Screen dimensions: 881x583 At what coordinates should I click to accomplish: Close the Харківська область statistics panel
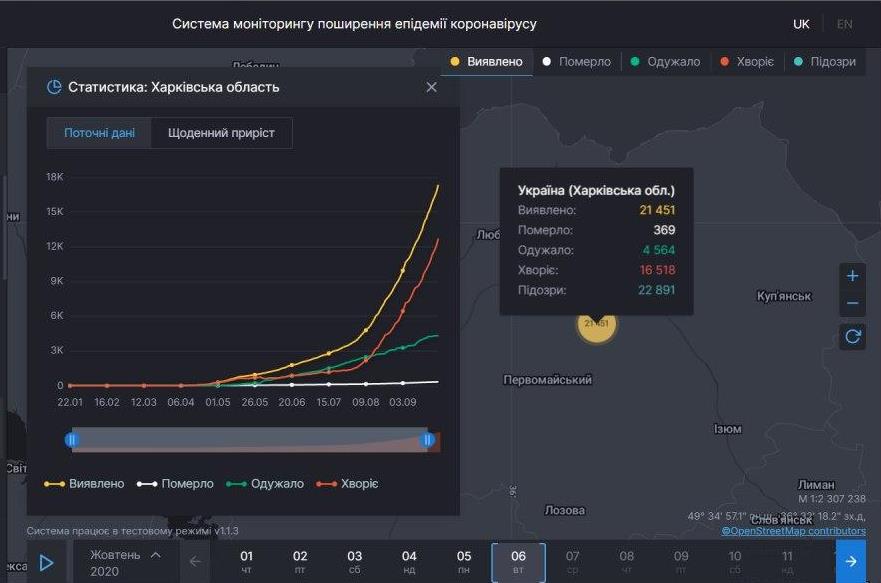tap(431, 87)
